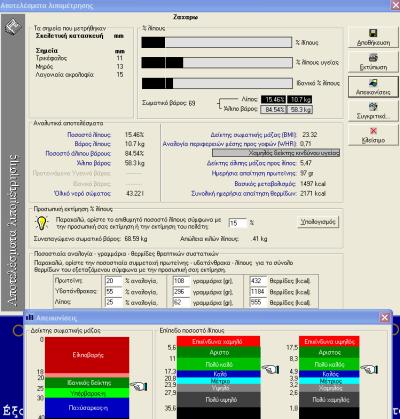Click the light bulb hint icon
This screenshot has height=419, width=400.
click(41, 223)
